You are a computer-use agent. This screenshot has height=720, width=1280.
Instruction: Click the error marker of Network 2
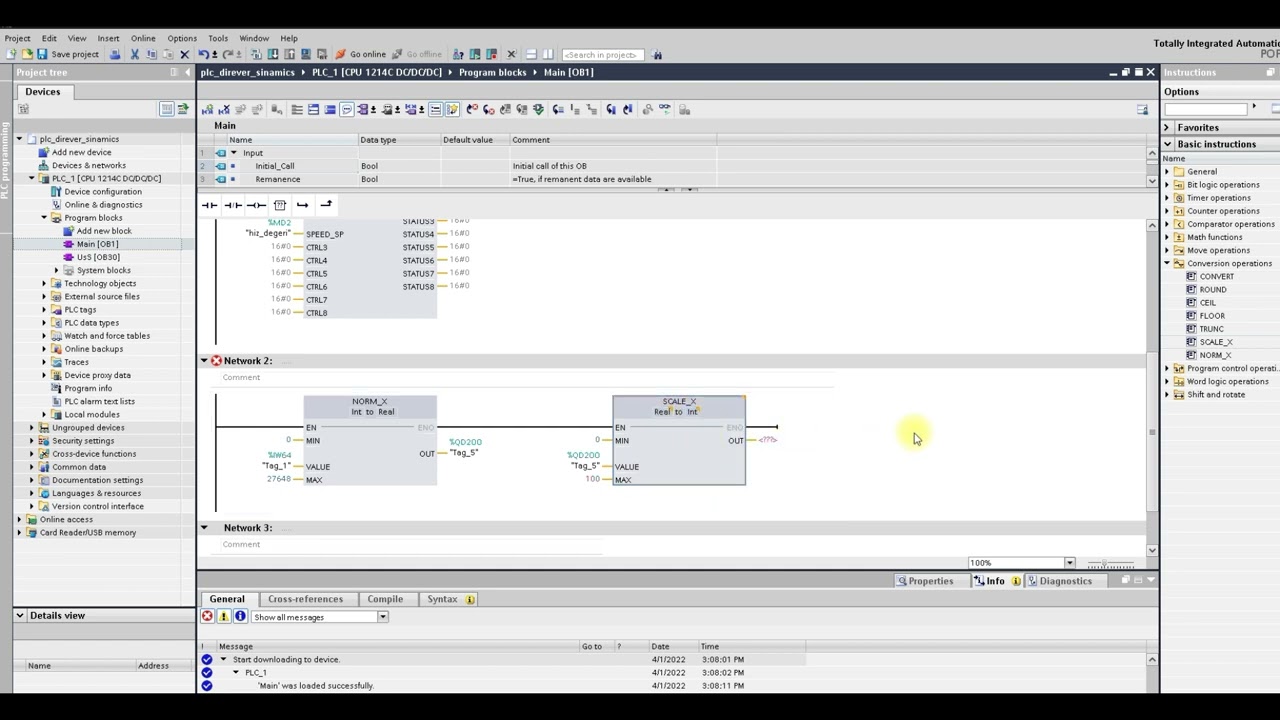click(216, 360)
